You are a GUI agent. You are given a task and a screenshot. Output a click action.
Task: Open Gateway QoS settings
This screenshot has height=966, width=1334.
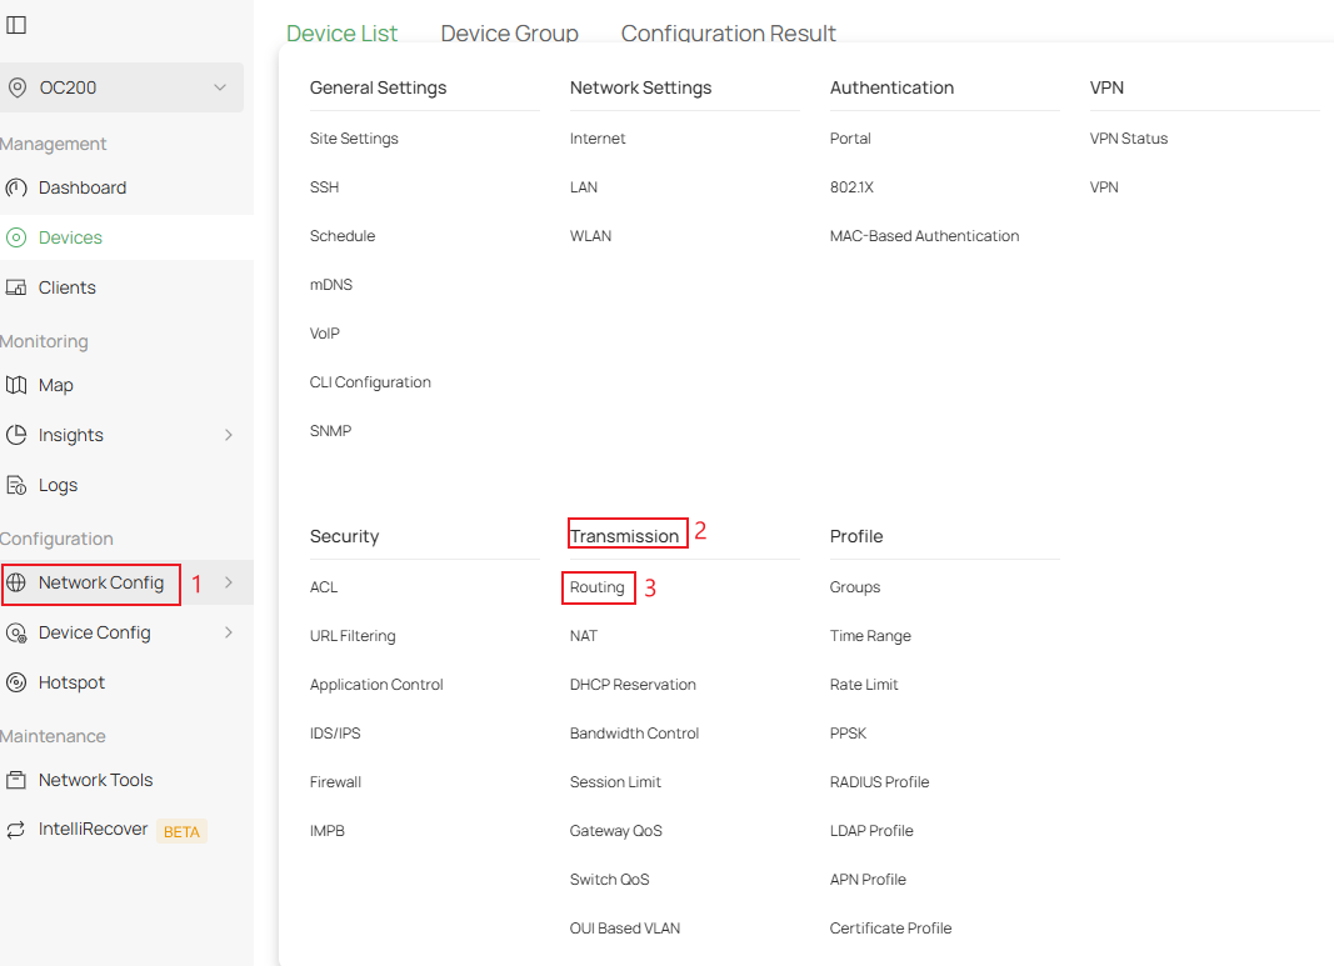616,831
